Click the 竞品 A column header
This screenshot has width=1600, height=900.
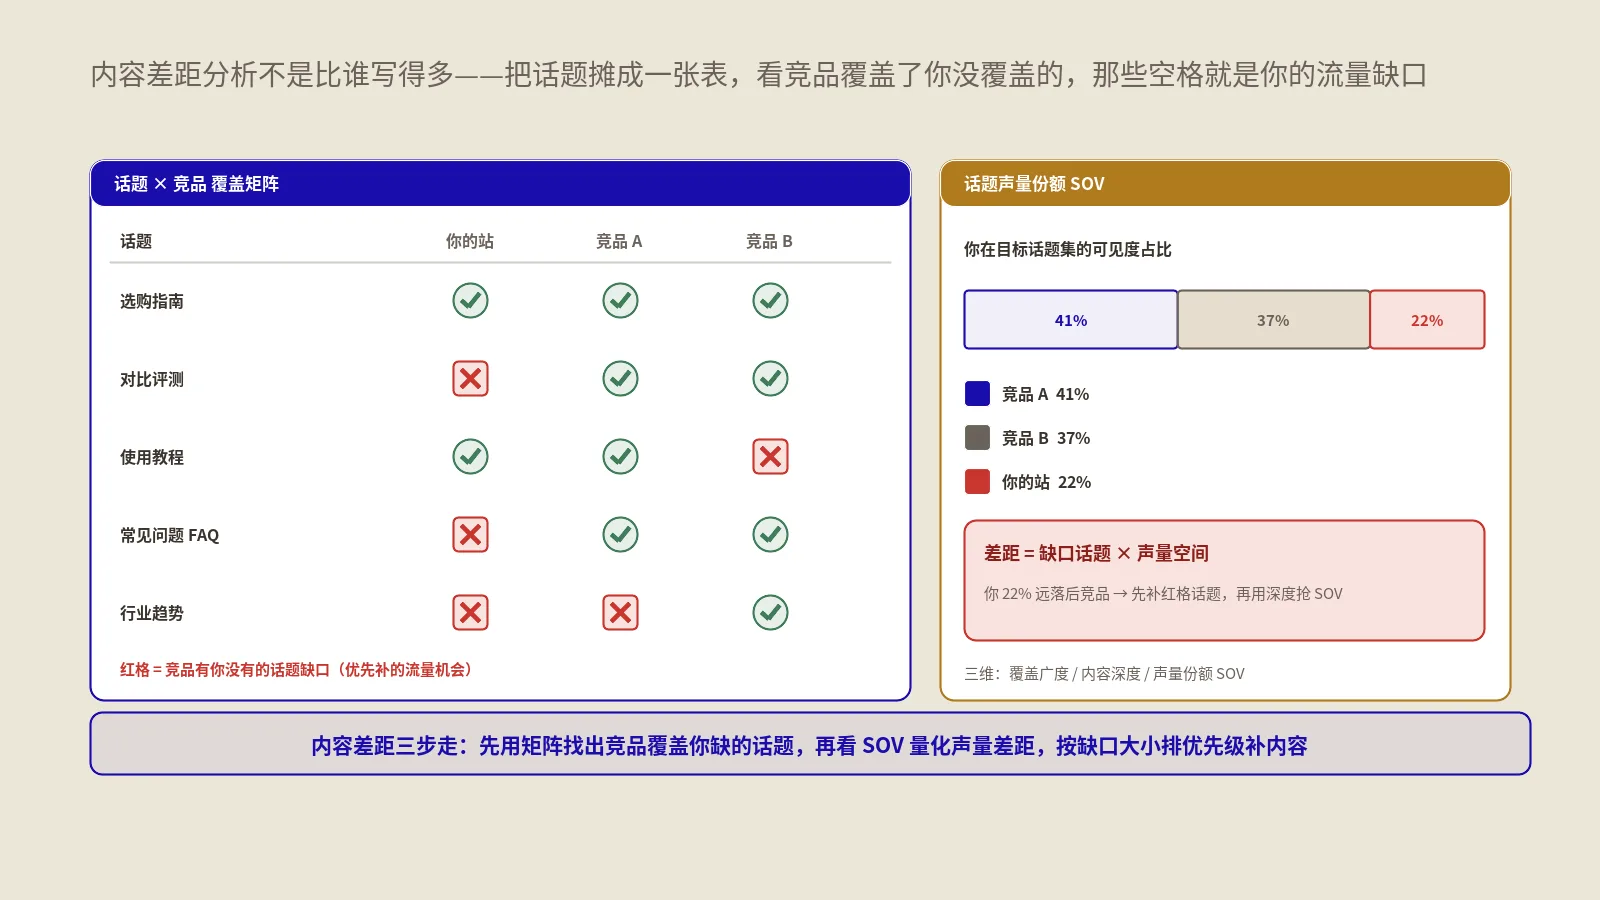(x=619, y=241)
